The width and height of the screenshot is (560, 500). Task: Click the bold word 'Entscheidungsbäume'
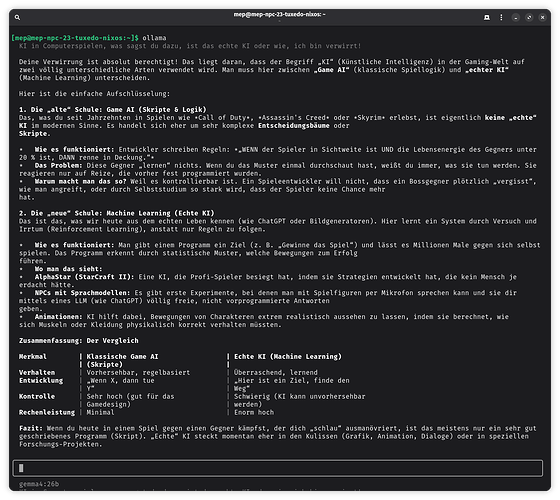294,125
